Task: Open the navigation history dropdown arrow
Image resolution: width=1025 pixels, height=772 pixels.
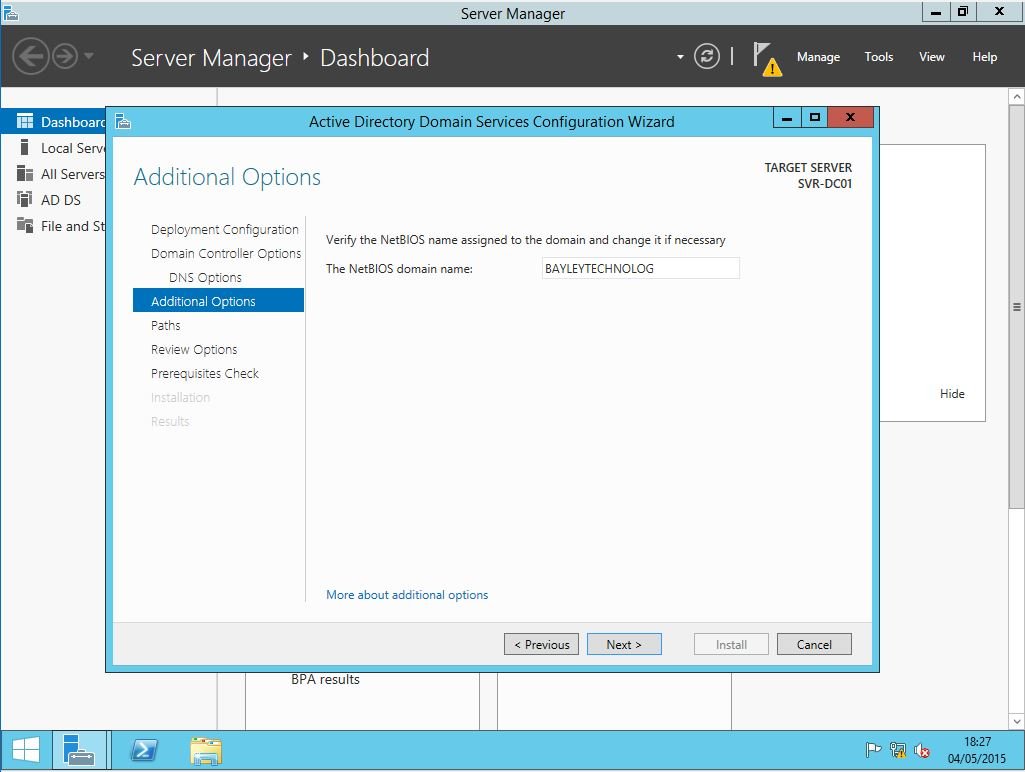Action: click(89, 56)
